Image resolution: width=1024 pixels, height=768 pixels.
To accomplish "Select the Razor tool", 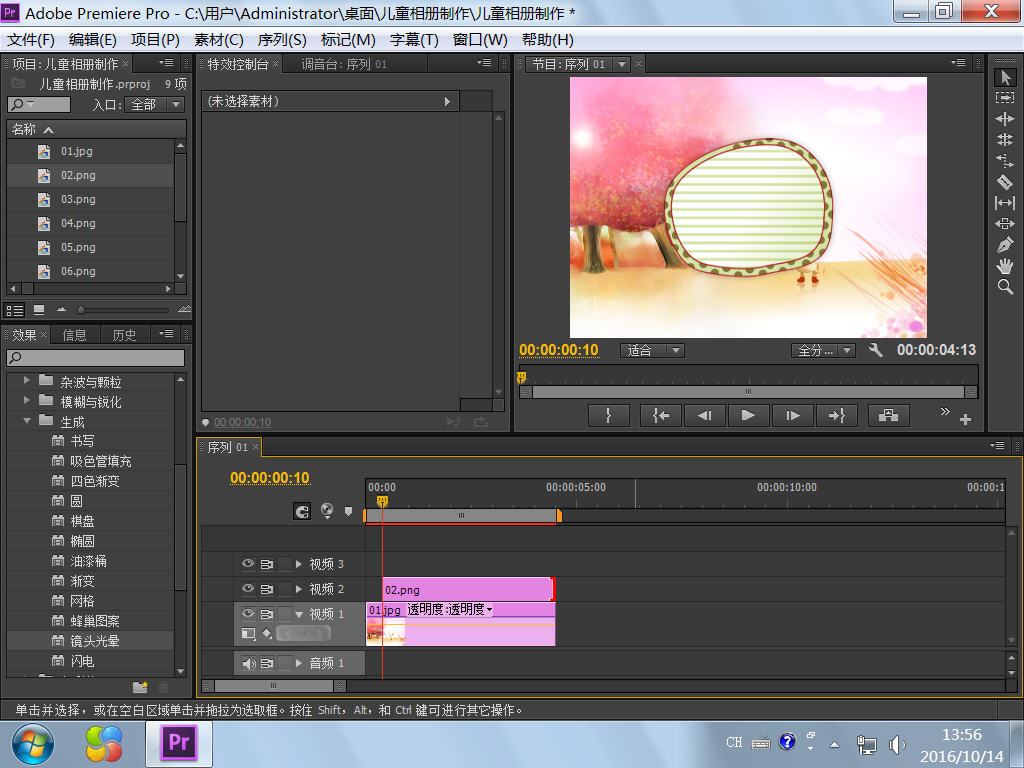I will 1004,182.
